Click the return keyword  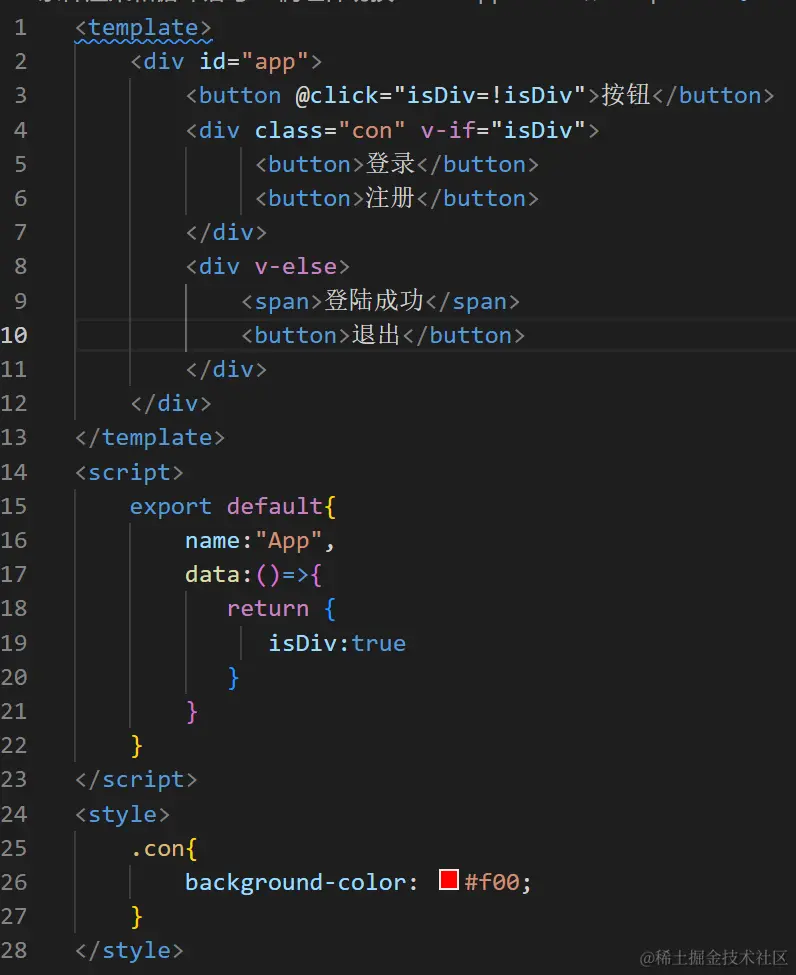[x=267, y=609]
